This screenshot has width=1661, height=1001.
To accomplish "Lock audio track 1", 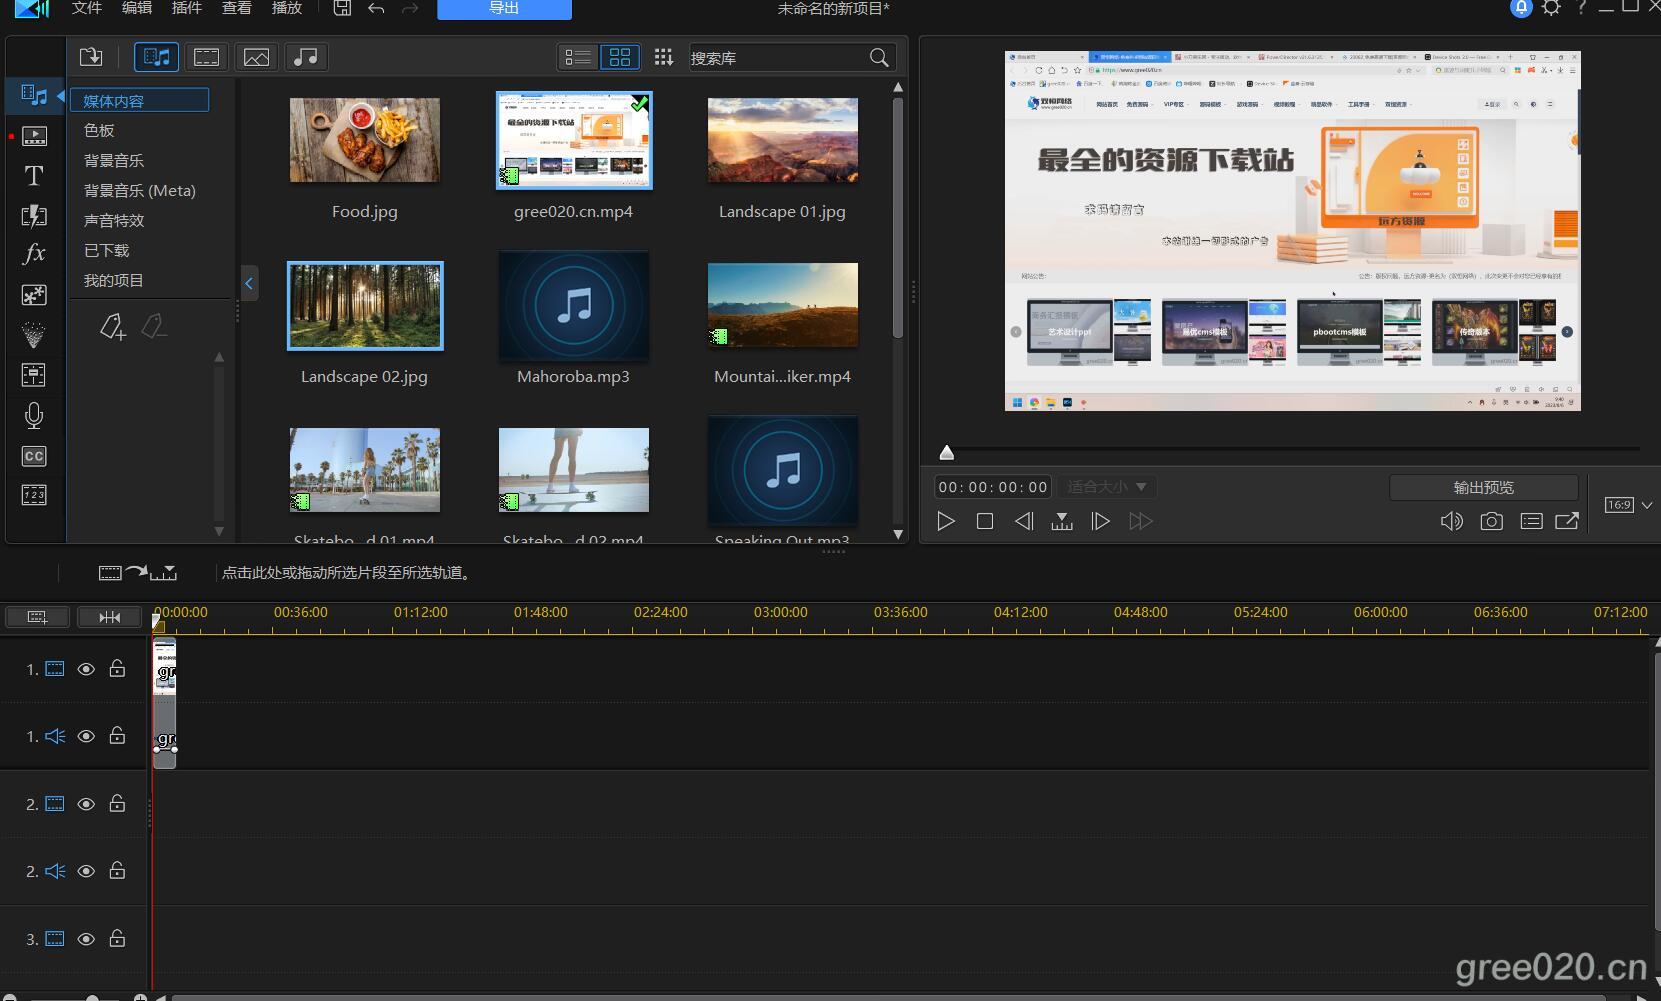I will tap(117, 735).
